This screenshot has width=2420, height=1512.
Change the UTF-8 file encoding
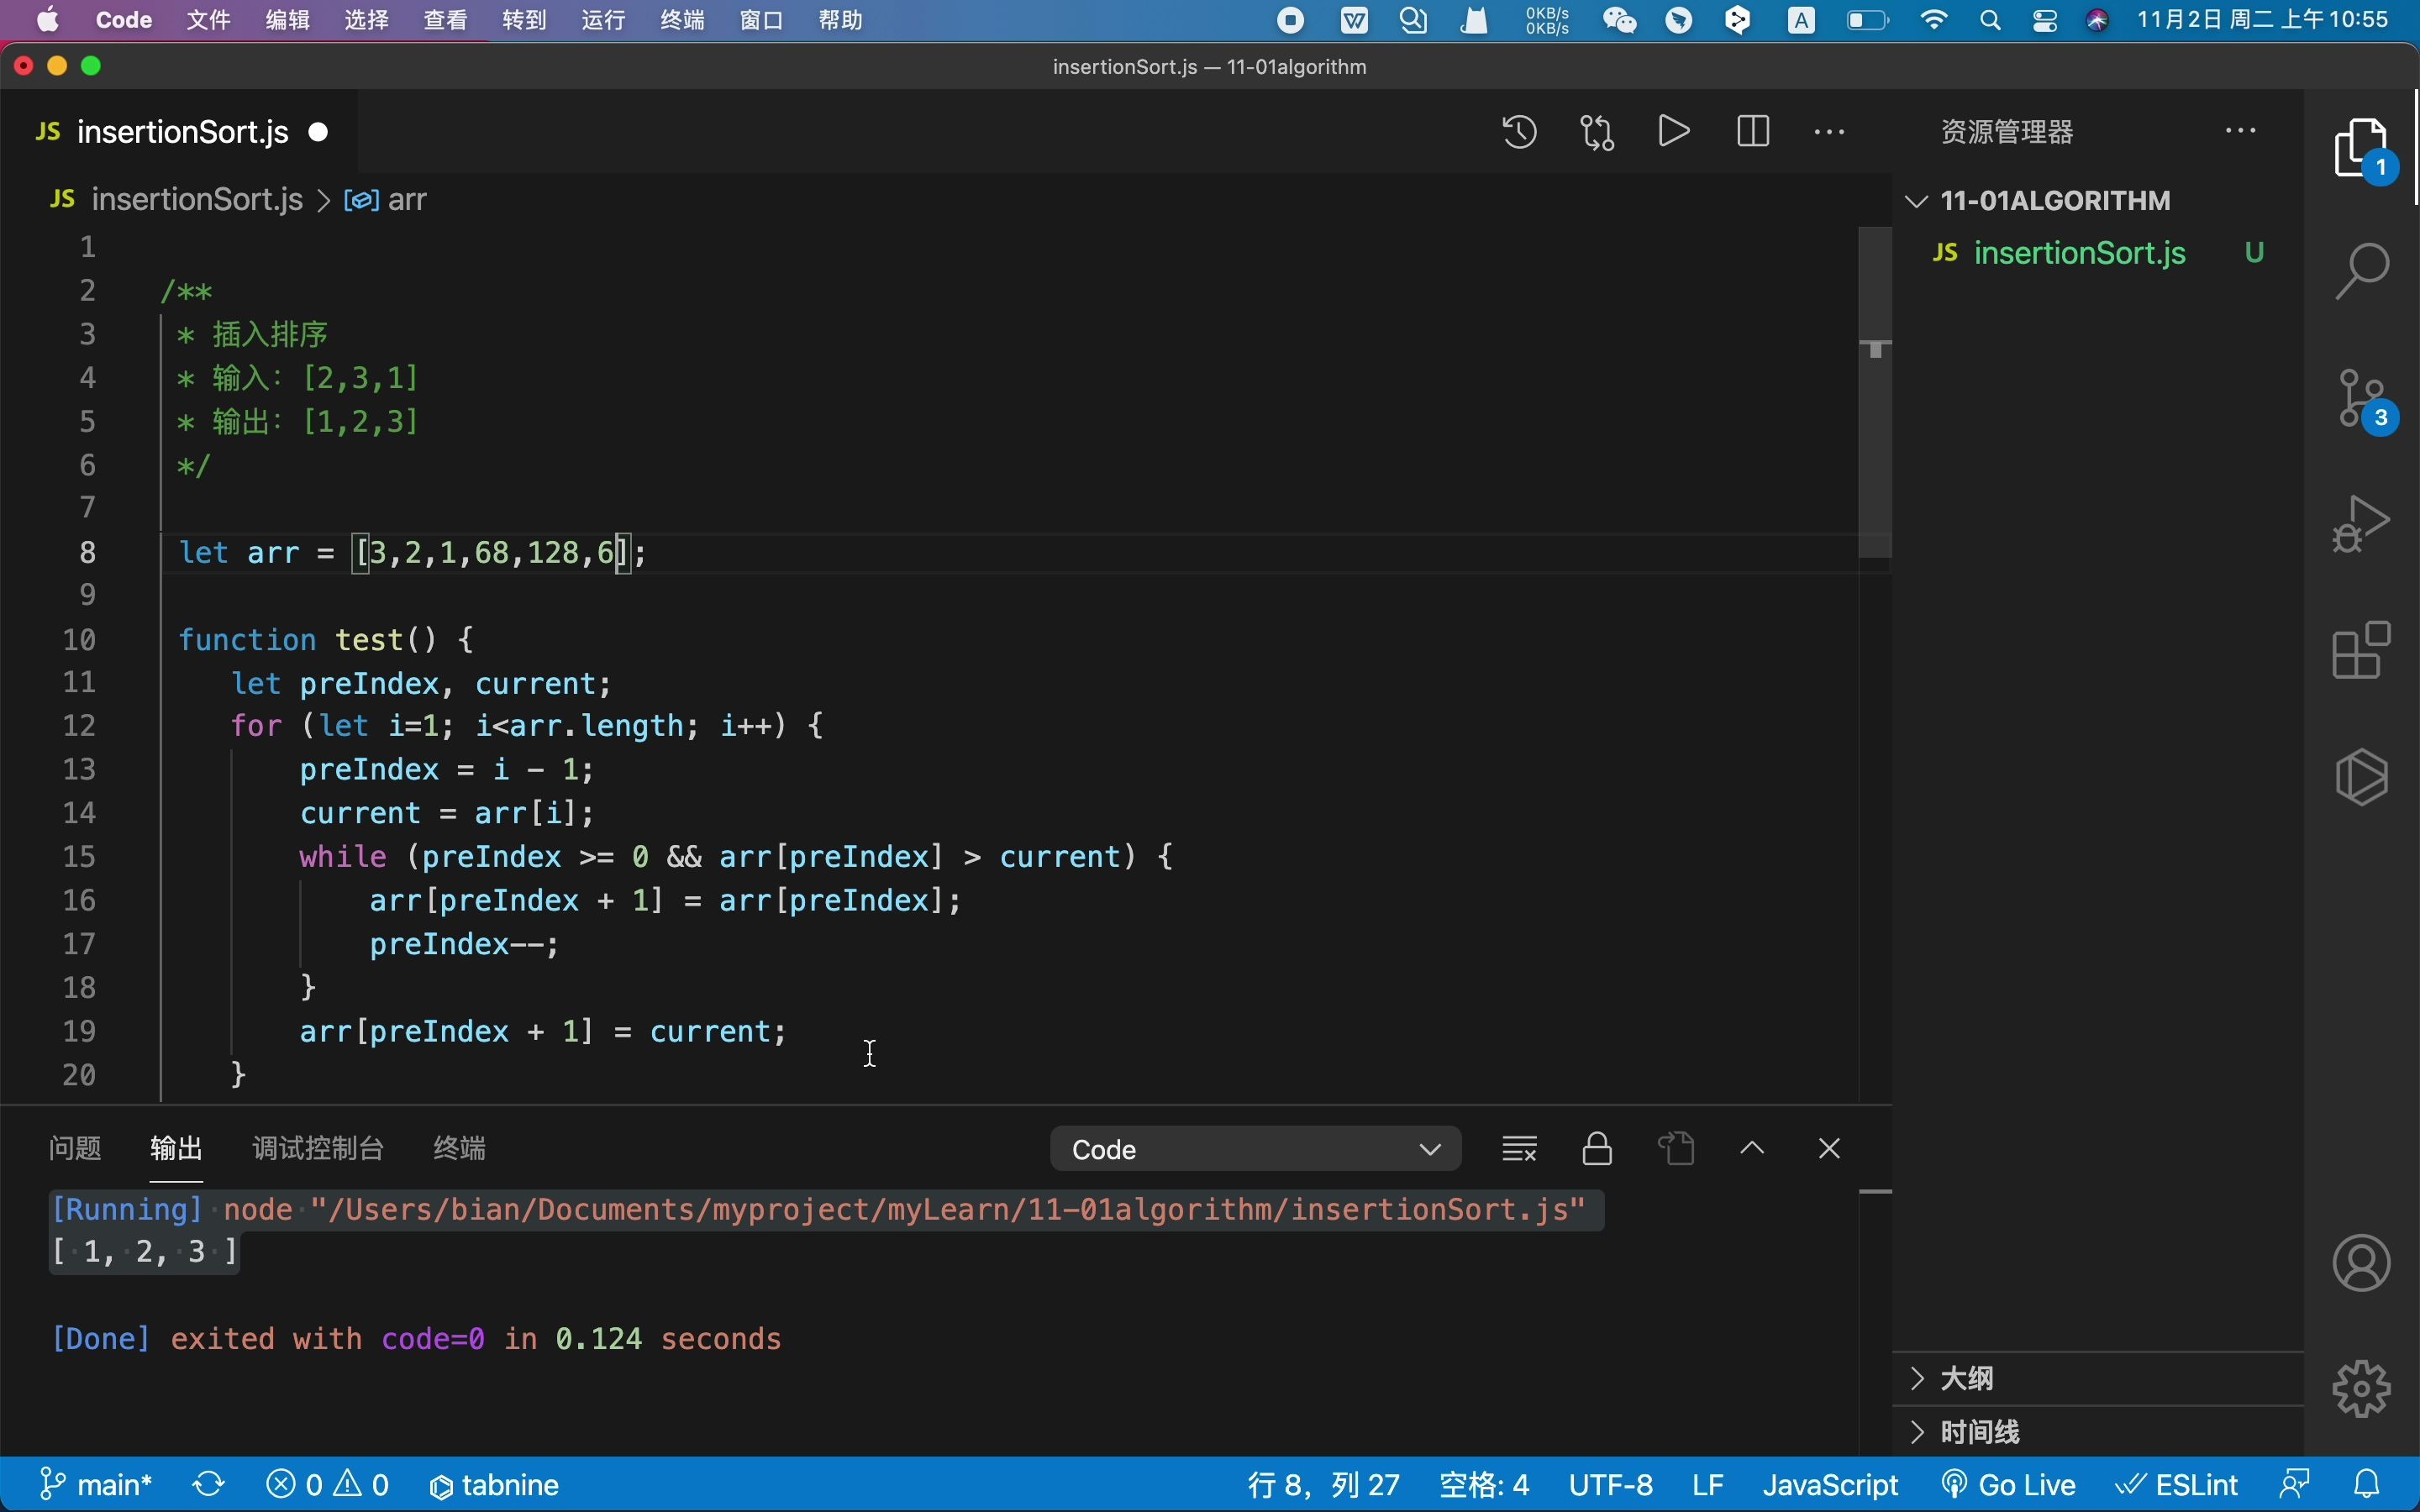coord(1611,1485)
